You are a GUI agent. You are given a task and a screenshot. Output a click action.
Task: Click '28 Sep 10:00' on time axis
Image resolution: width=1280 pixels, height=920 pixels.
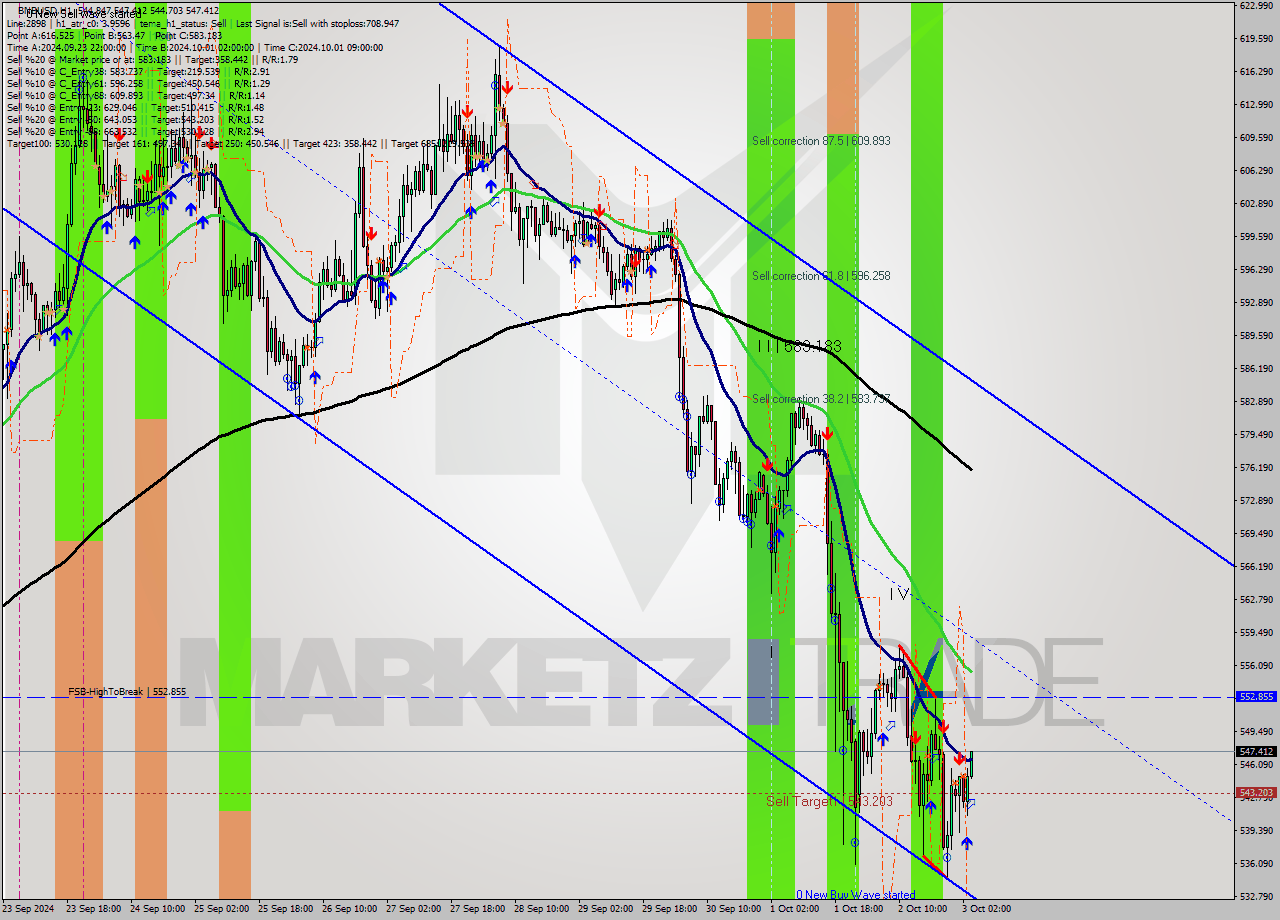point(542,909)
